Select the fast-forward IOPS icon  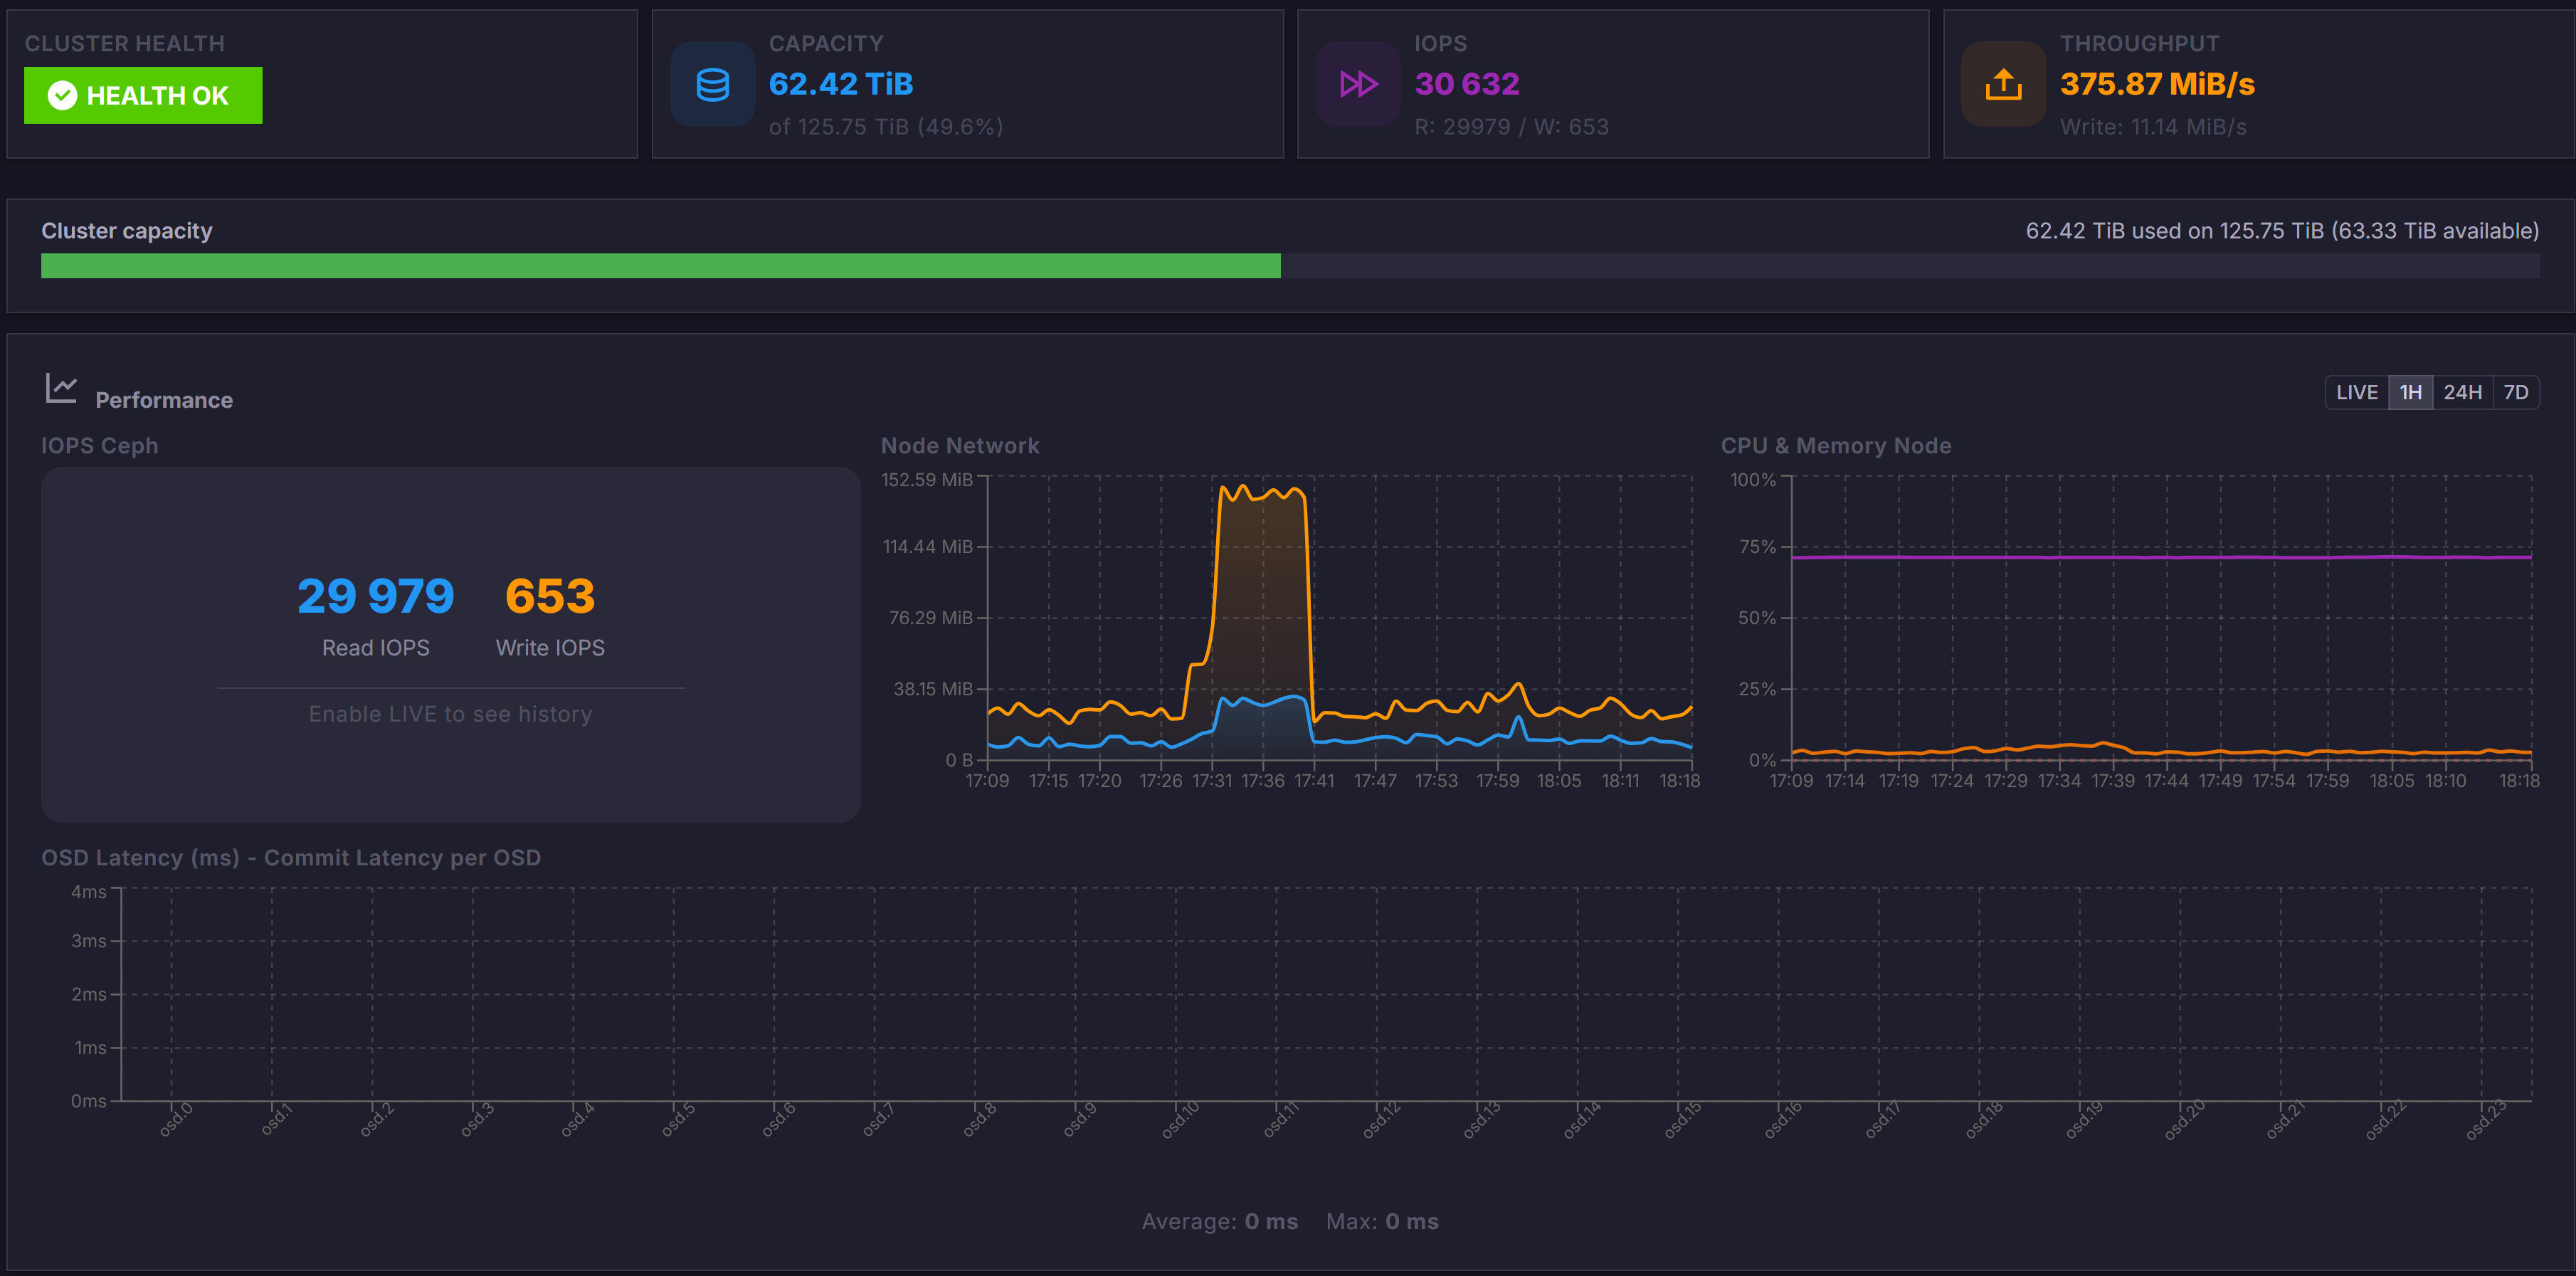click(x=1358, y=84)
